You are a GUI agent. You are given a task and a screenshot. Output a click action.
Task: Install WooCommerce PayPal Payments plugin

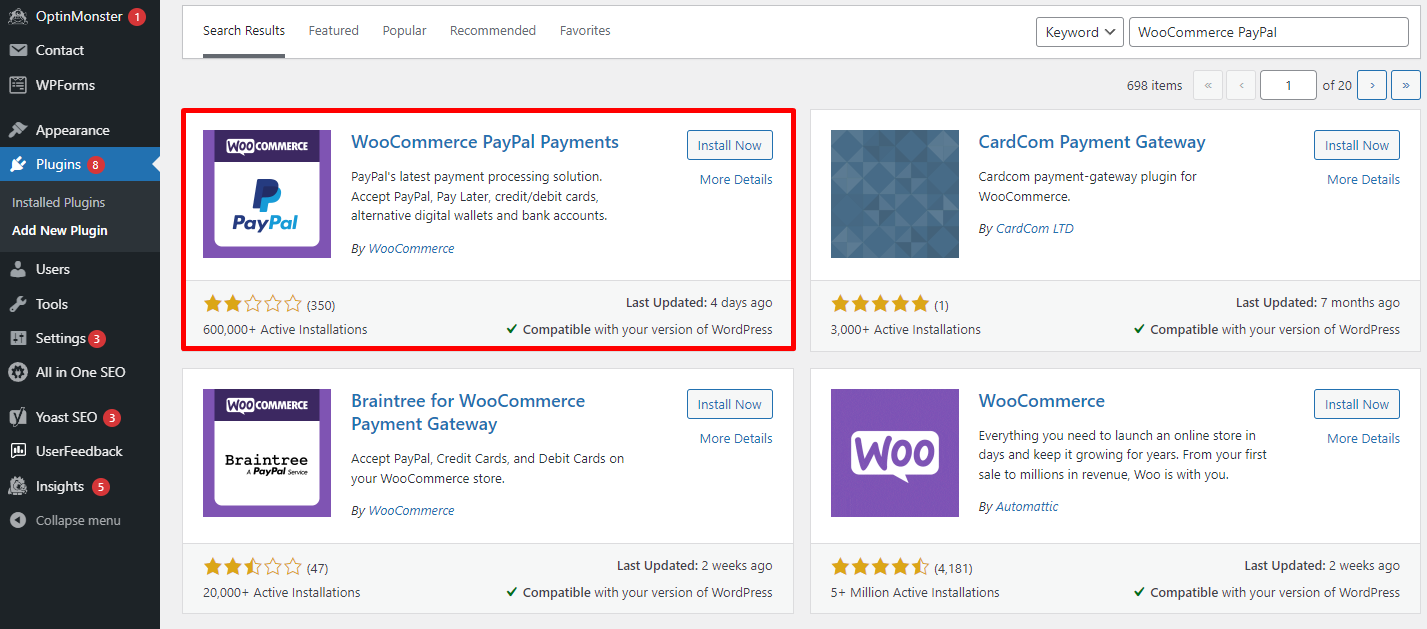coord(730,145)
